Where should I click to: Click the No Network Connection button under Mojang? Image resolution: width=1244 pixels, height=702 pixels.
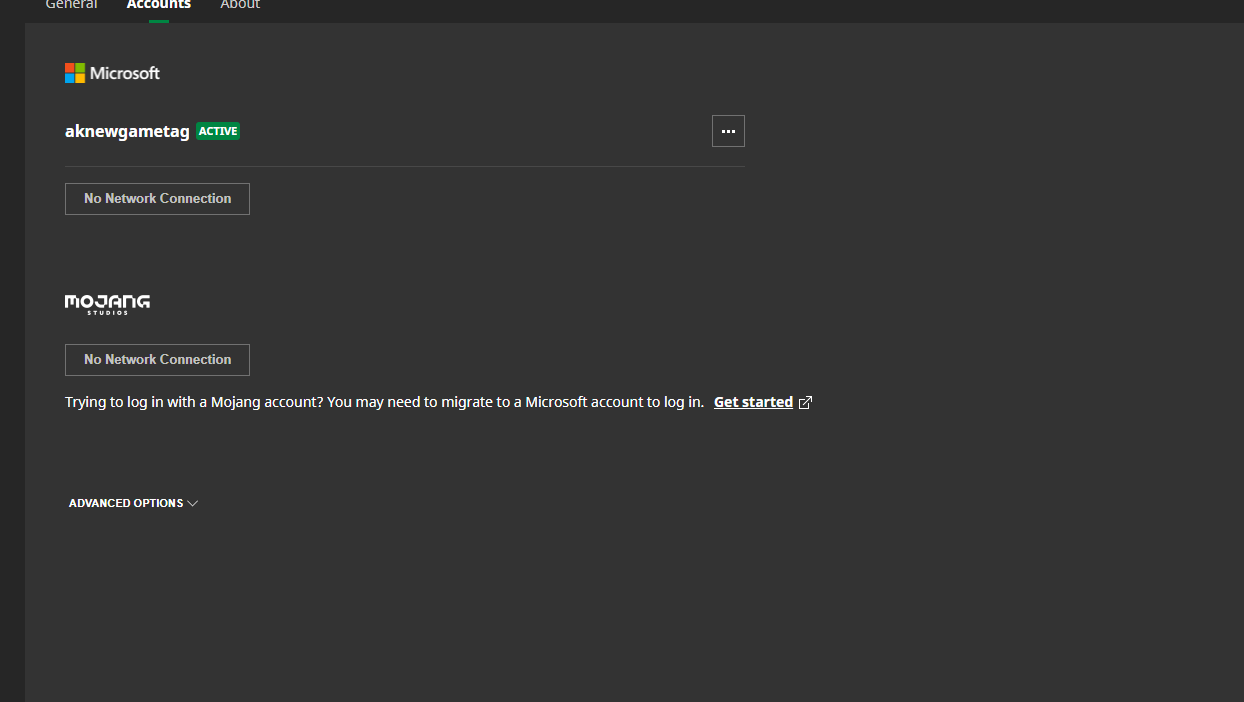157,360
